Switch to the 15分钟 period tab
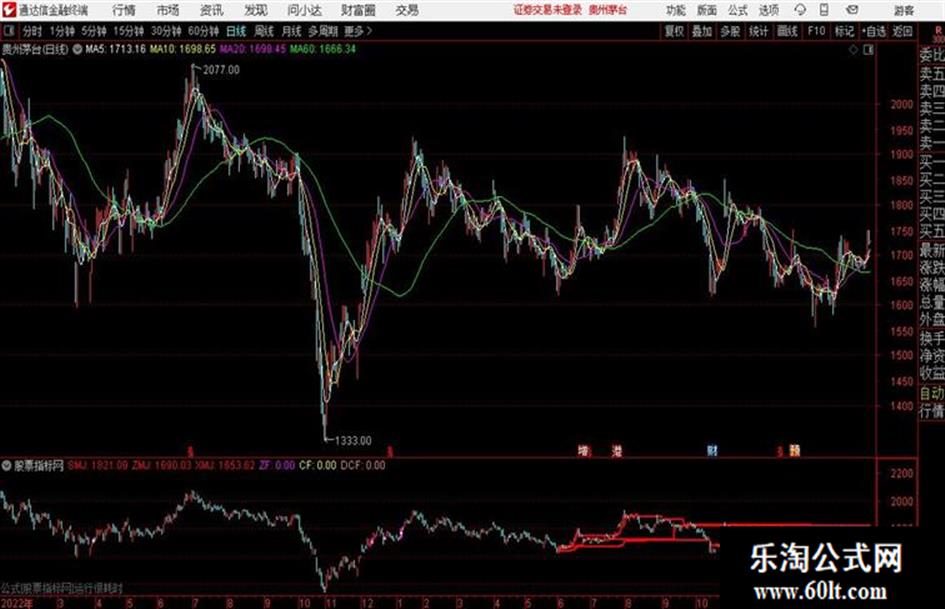Screen dimensions: 945x609 coord(129,31)
